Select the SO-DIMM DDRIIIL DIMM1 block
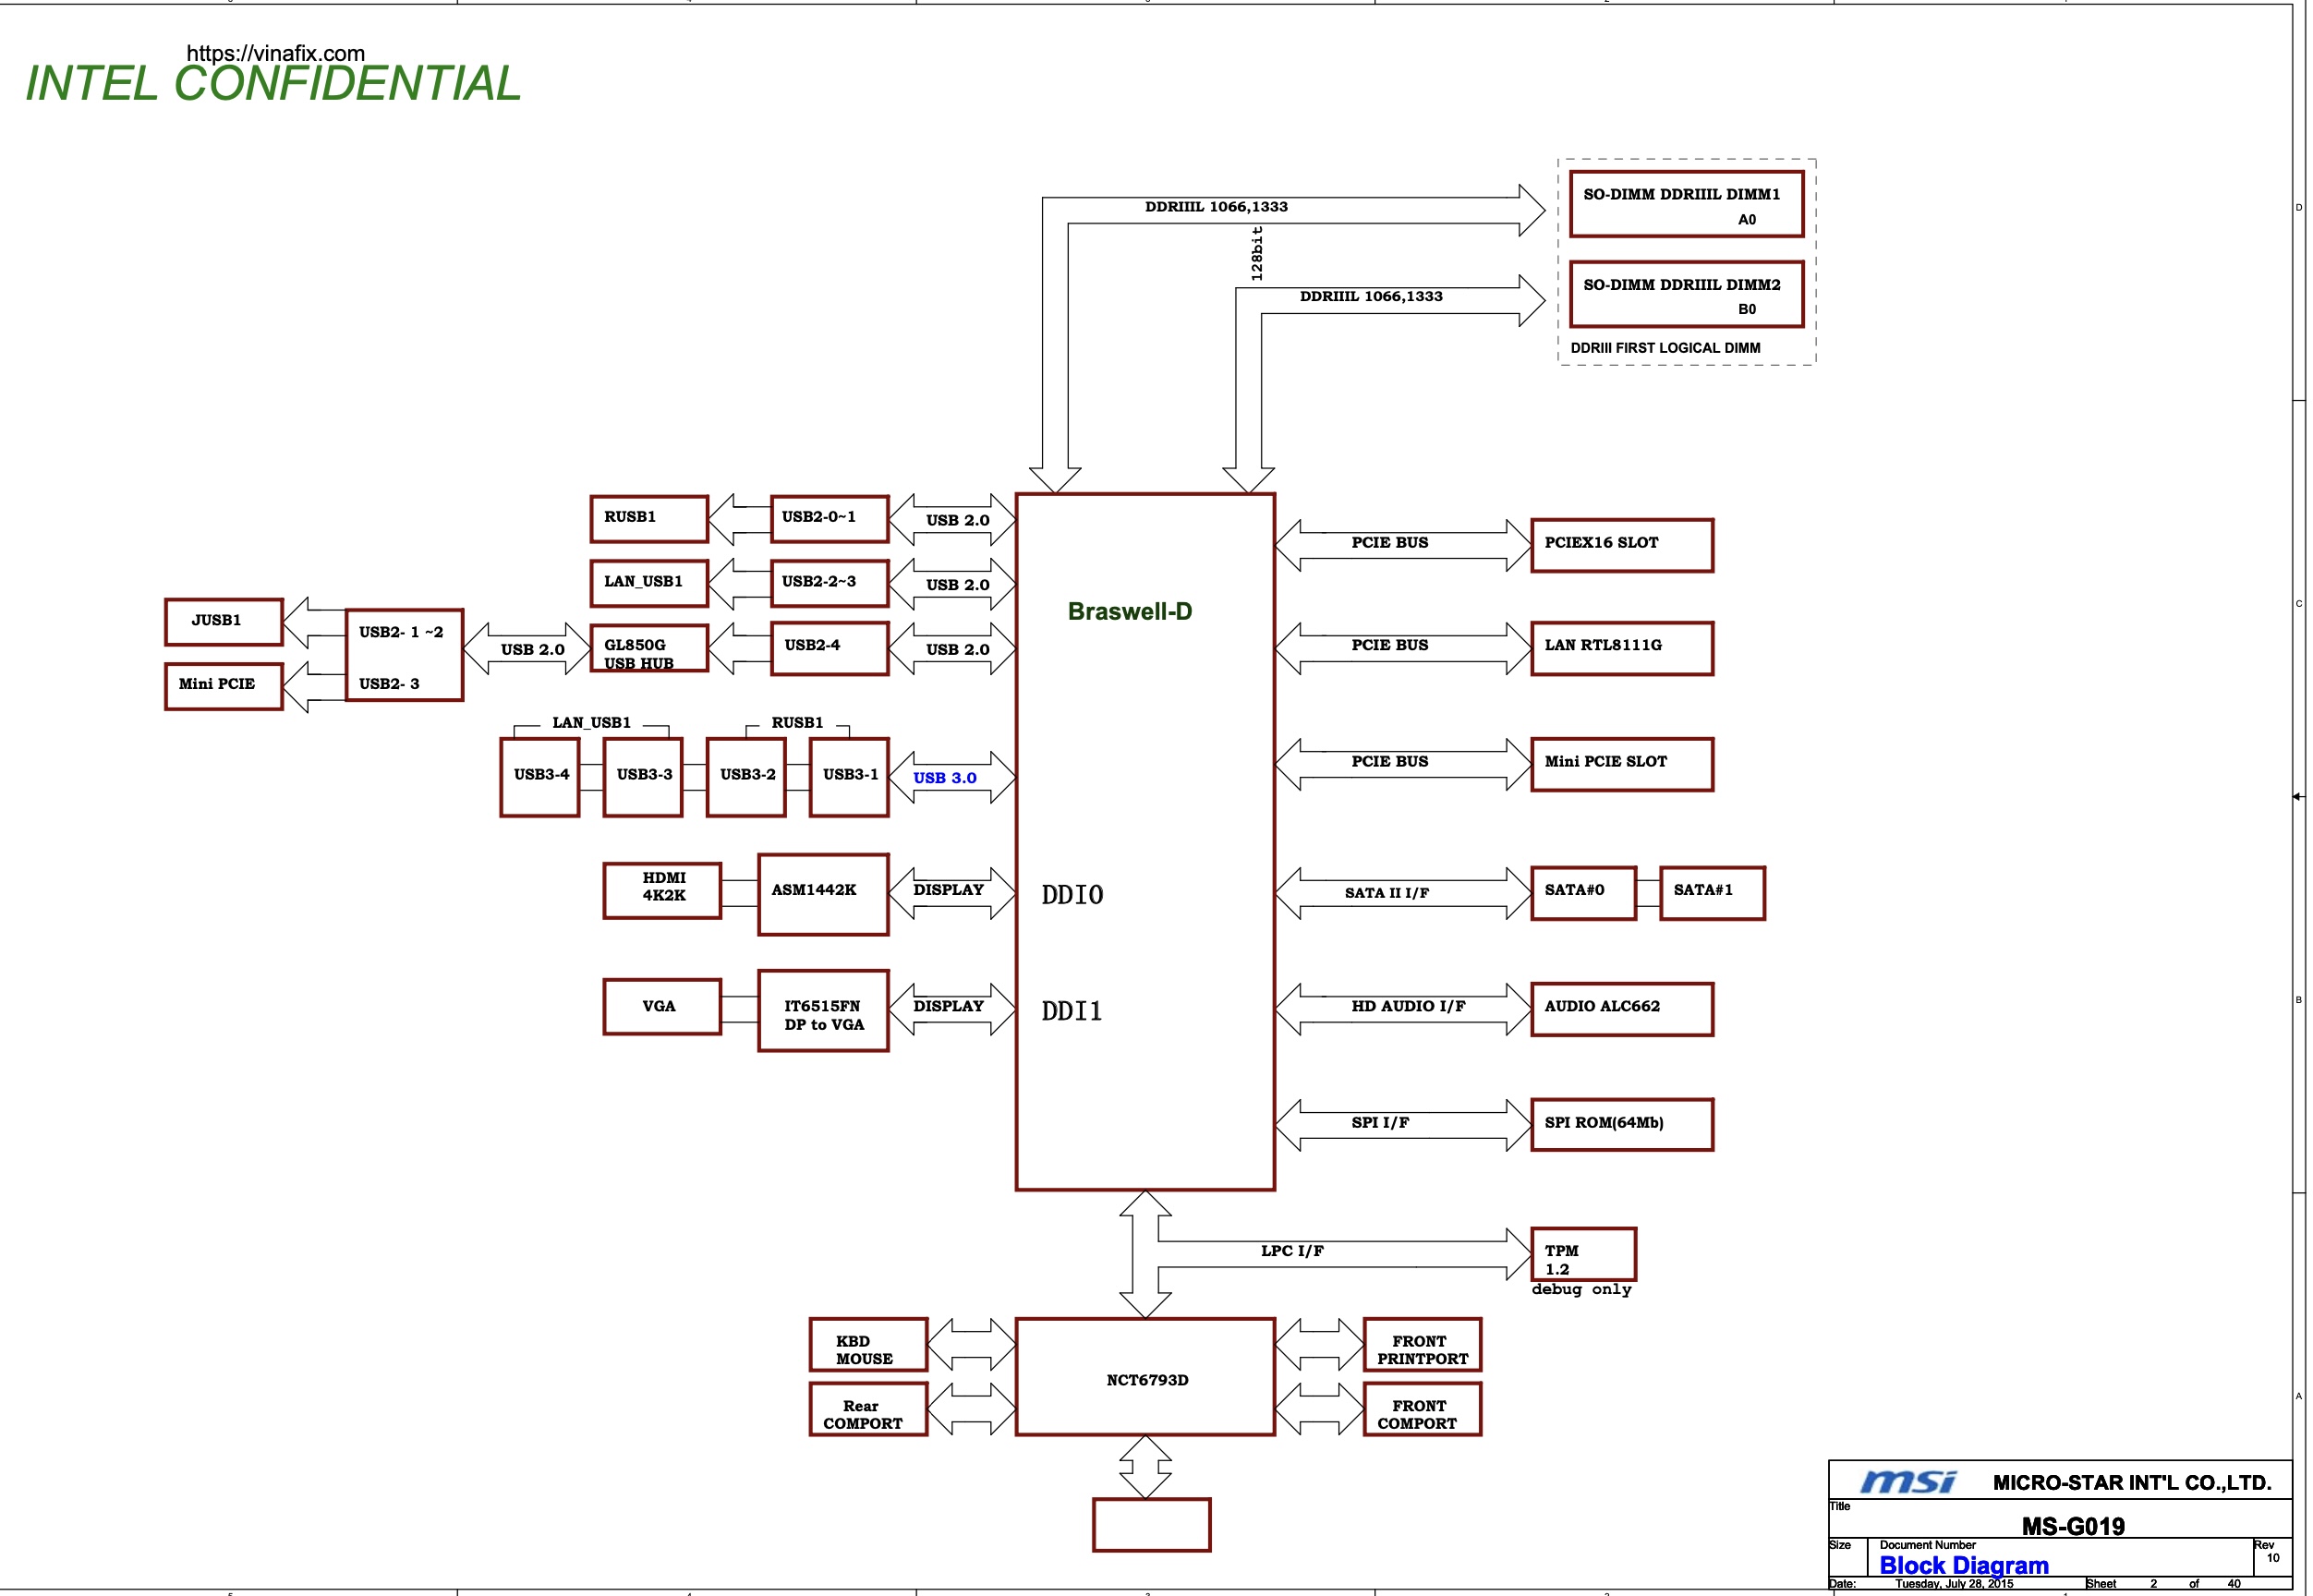Screen dimensions: 2313x1596 click(x=1686, y=204)
